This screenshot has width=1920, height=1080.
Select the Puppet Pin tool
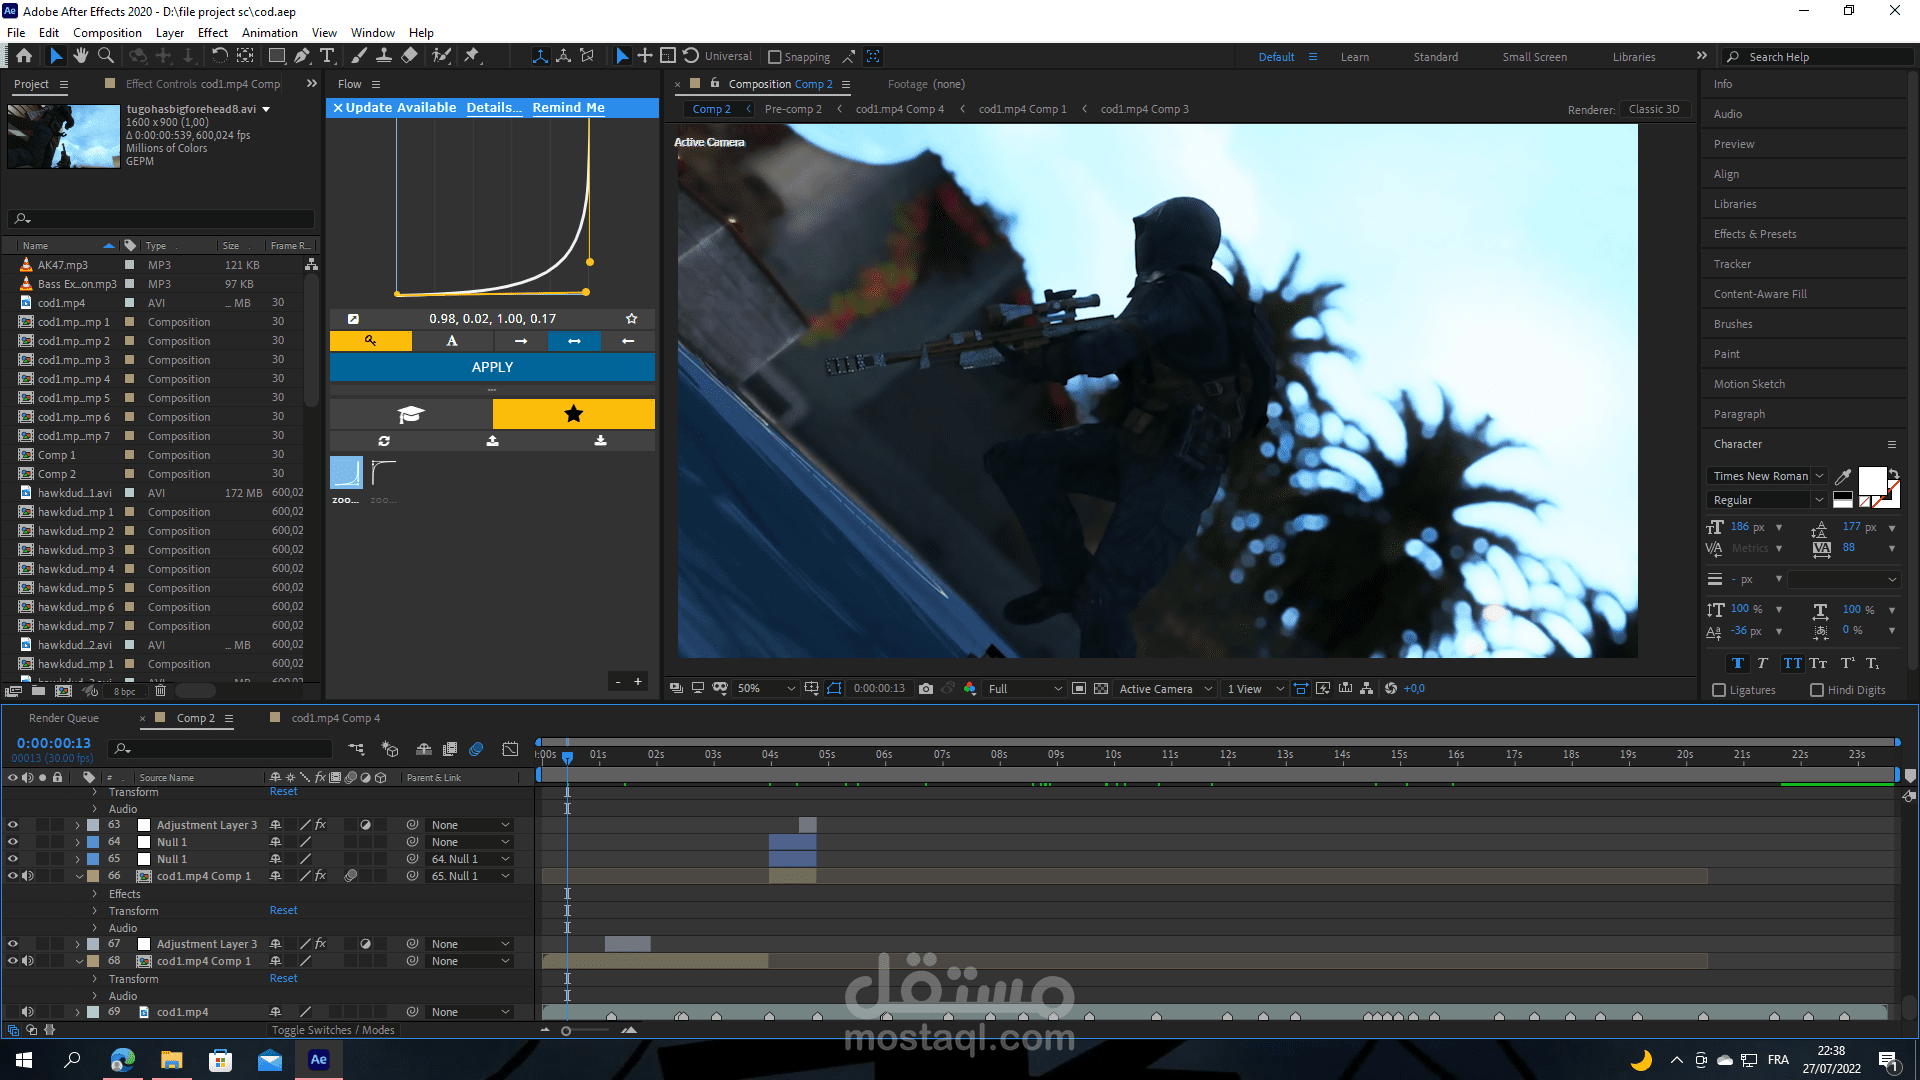[472, 56]
